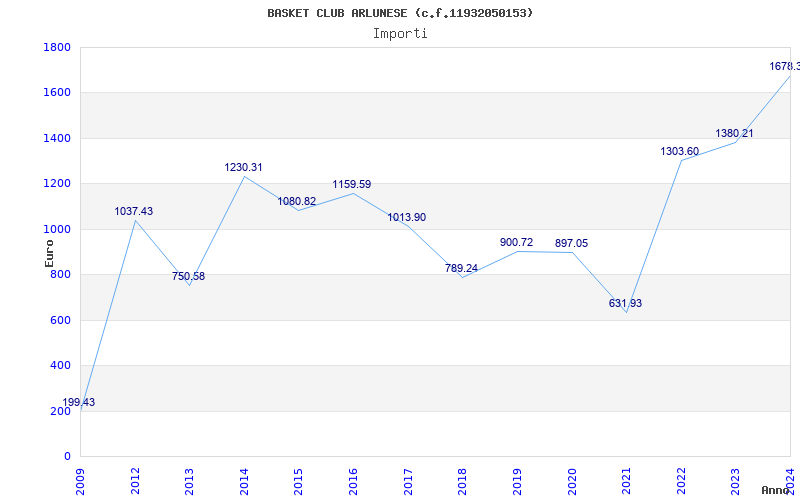Select the 199.43 data label
This screenshot has width=800, height=500.
pyautogui.click(x=79, y=402)
